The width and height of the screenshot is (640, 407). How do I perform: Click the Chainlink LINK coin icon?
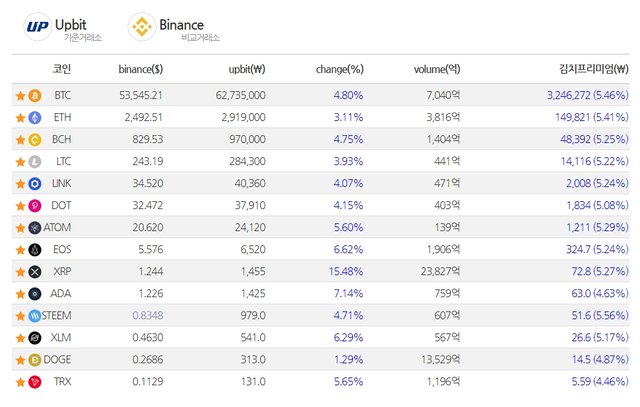35,184
